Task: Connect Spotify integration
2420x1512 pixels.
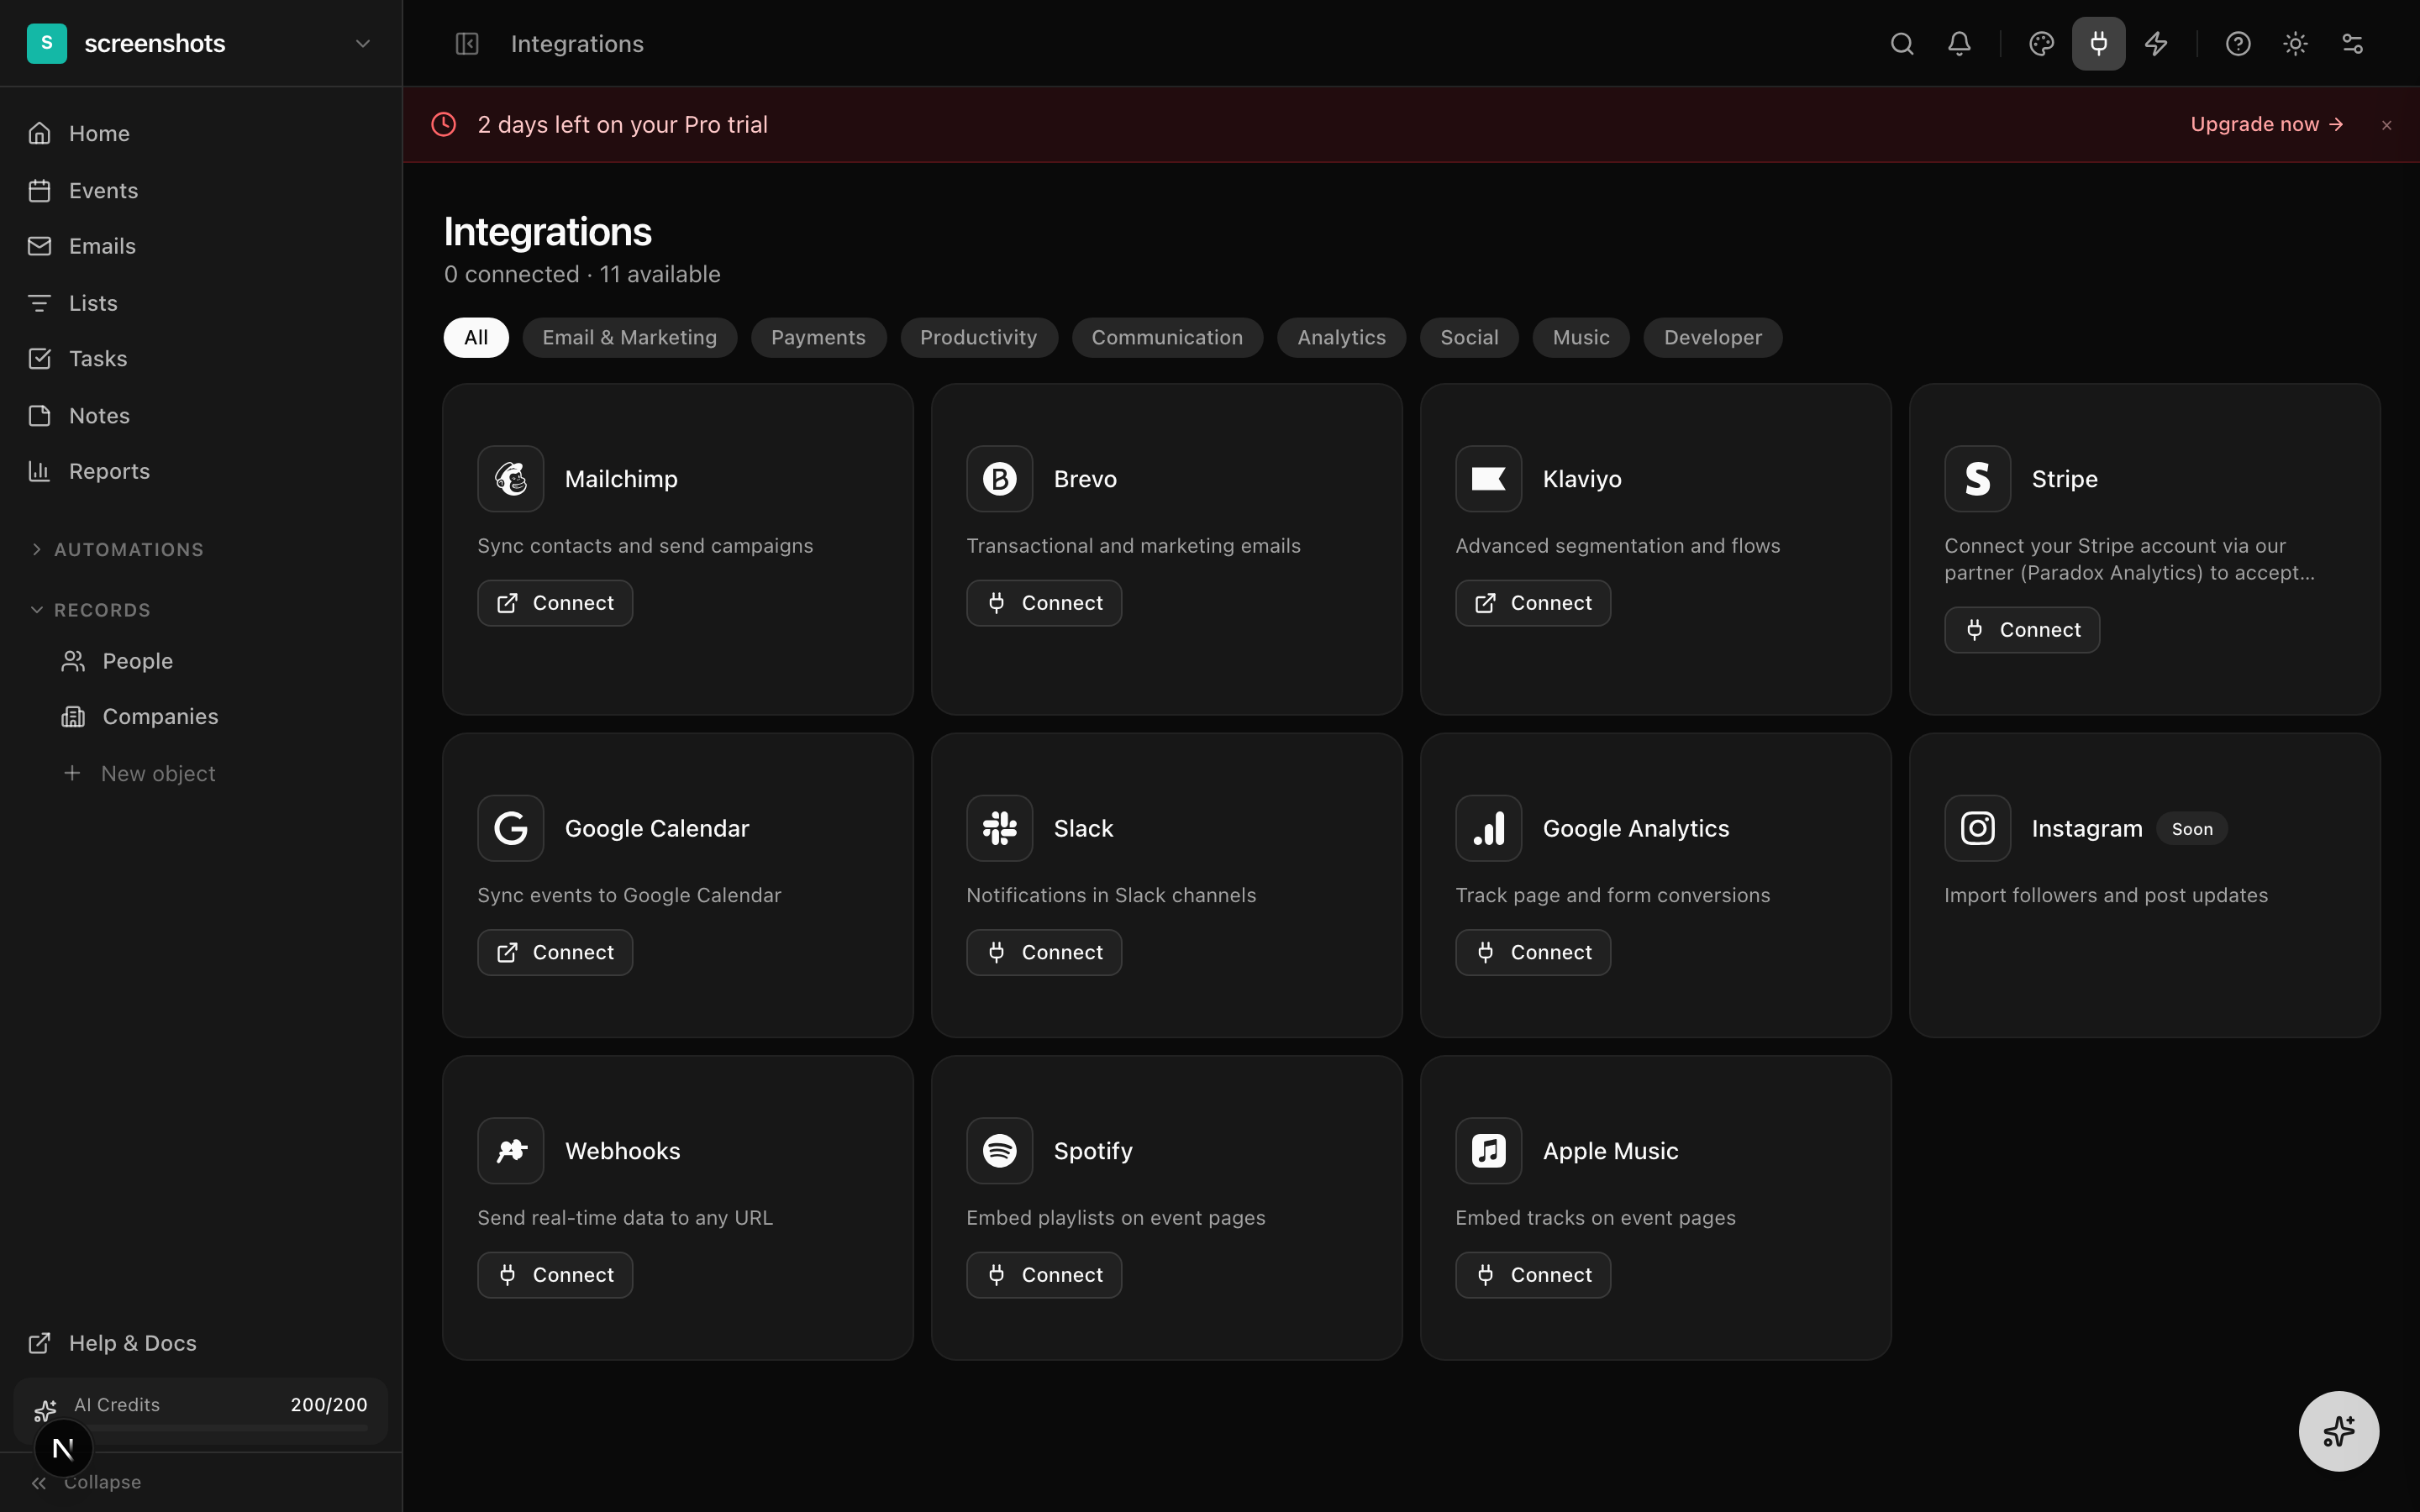Action: pyautogui.click(x=1044, y=1275)
